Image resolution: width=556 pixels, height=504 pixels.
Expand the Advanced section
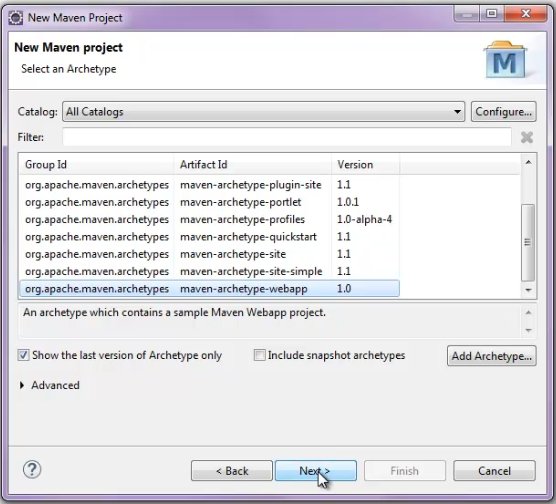(x=22, y=385)
